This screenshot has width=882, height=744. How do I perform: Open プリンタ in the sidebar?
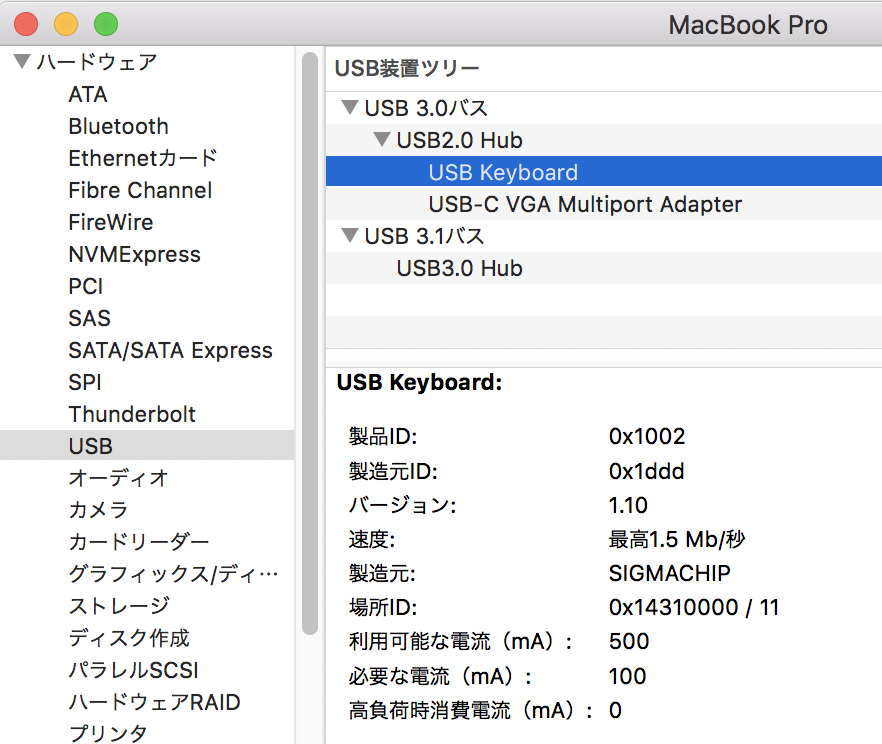[108, 733]
